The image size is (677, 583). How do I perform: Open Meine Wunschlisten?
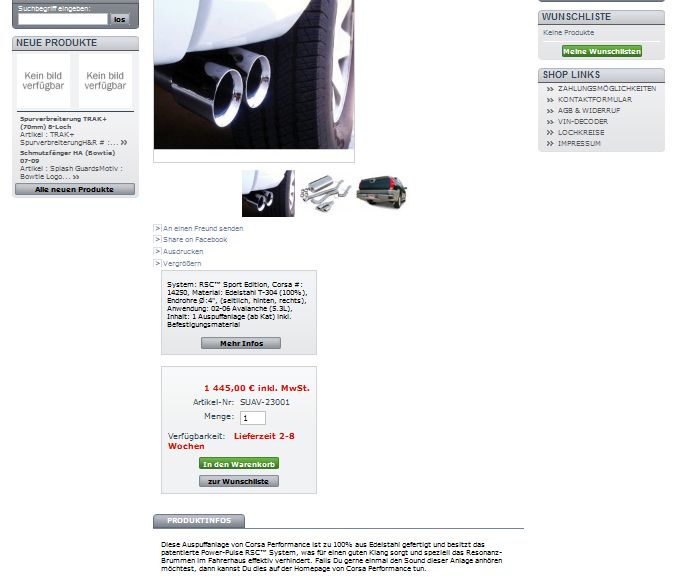[x=602, y=51]
